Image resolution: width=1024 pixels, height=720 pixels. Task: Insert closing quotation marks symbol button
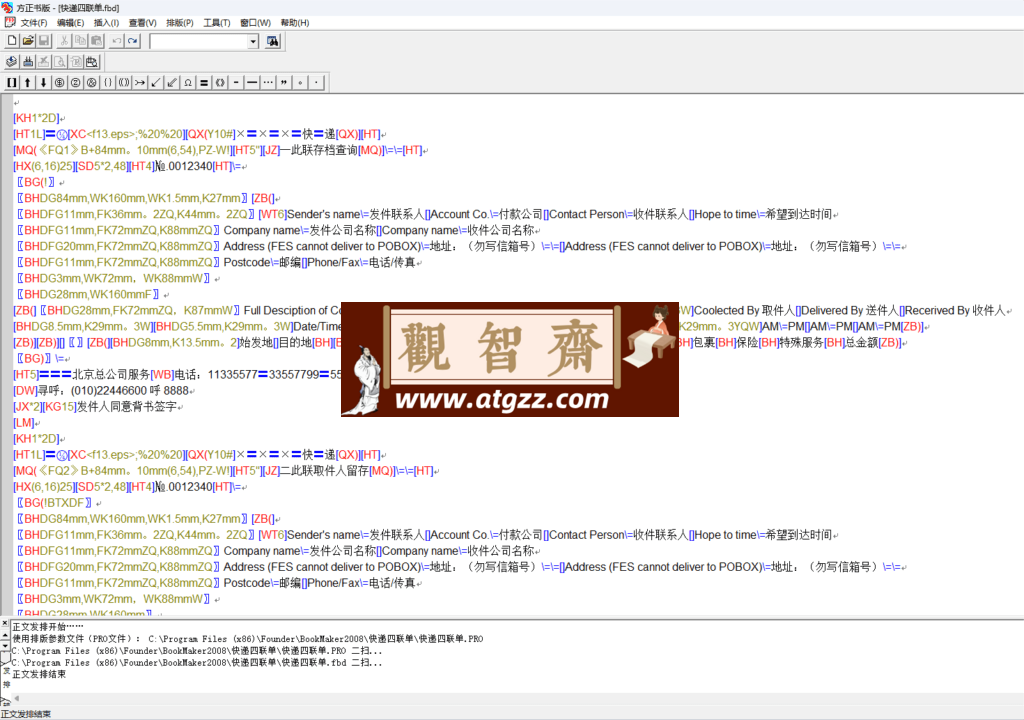click(284, 82)
